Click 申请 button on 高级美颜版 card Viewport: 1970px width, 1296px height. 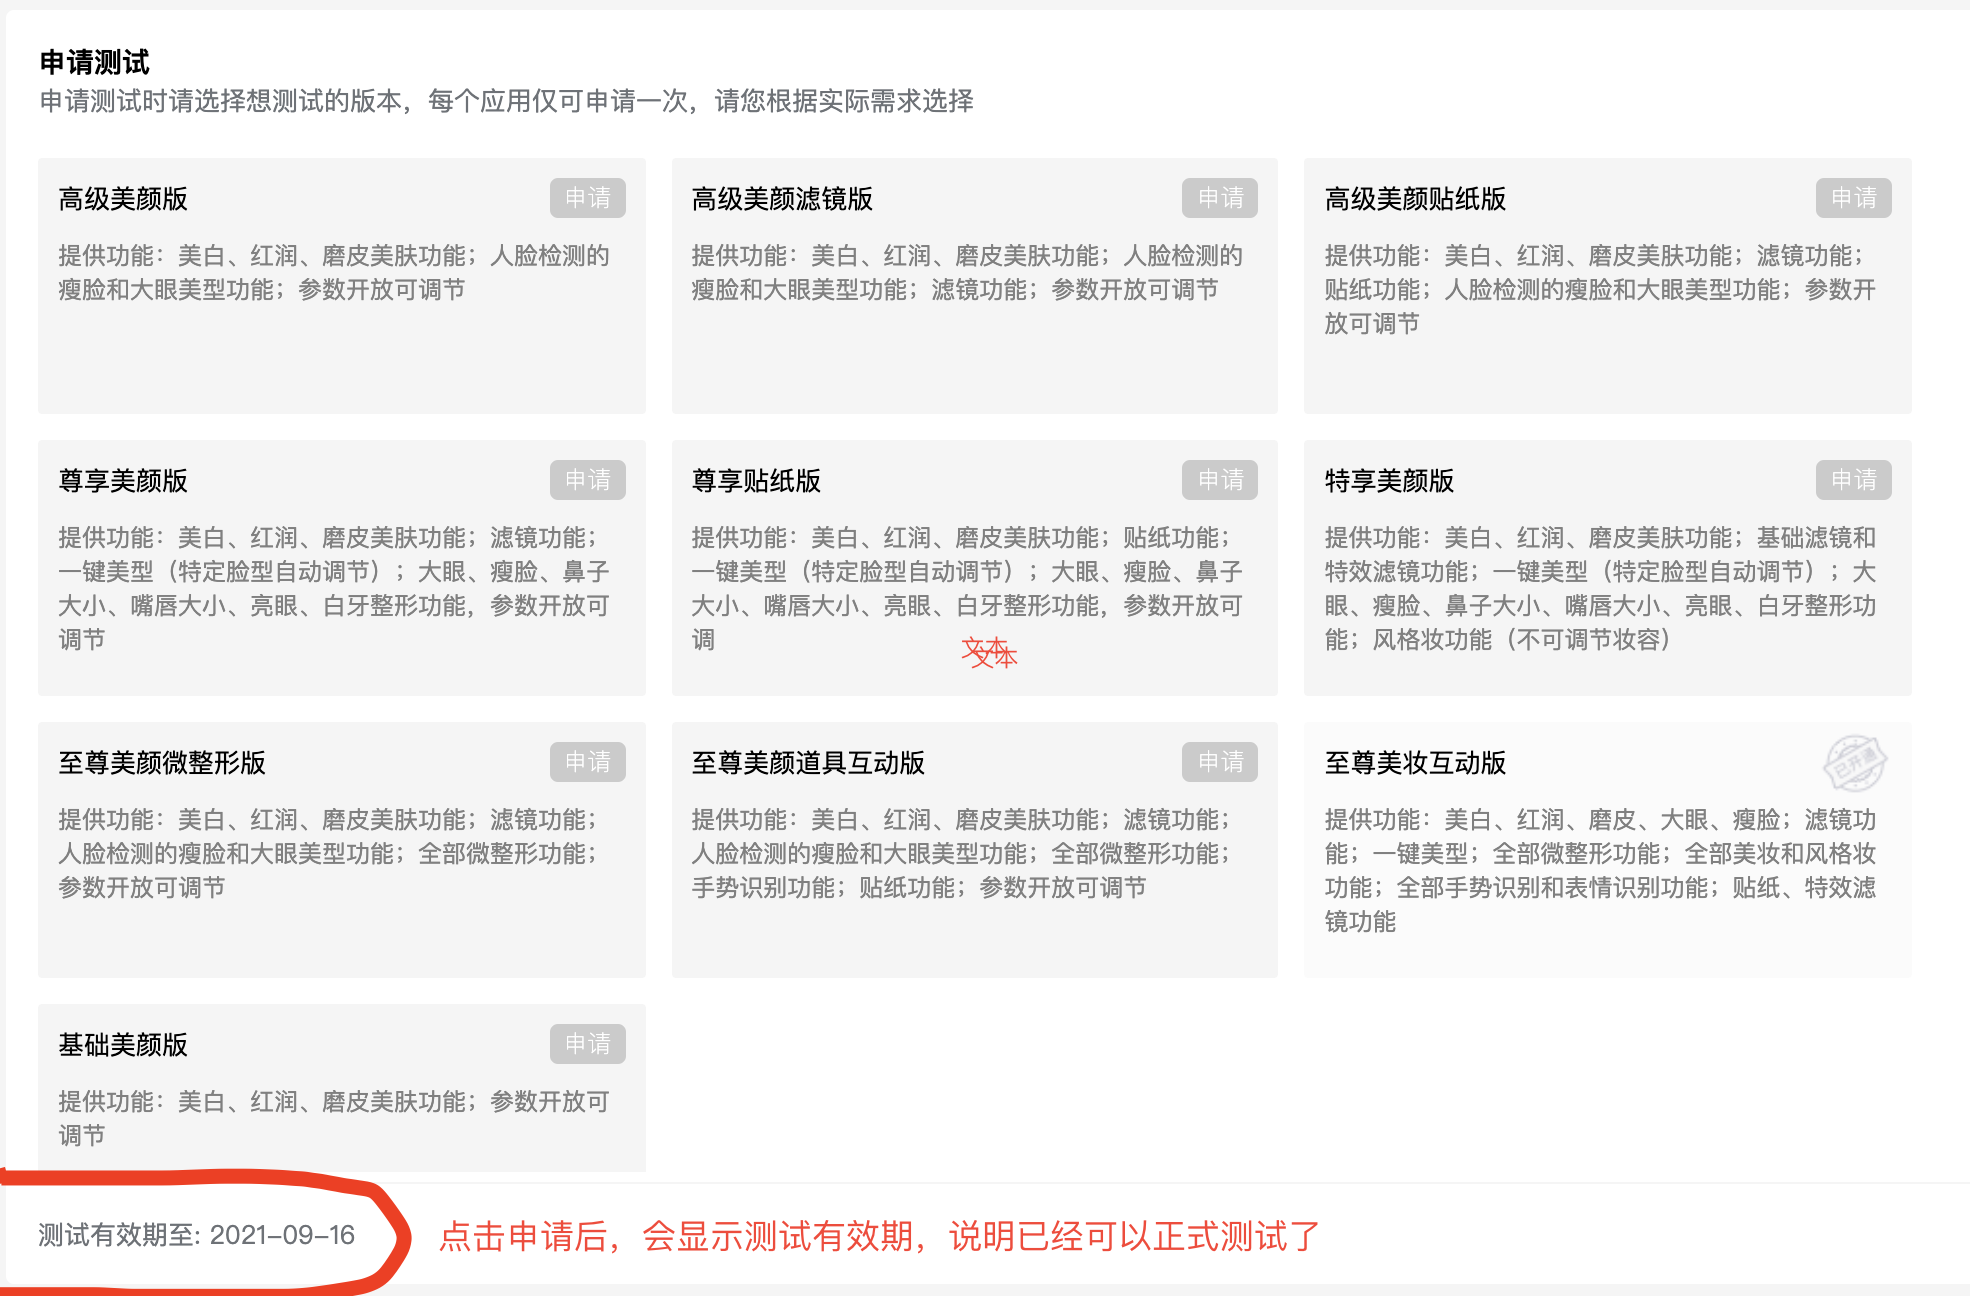[x=587, y=198]
